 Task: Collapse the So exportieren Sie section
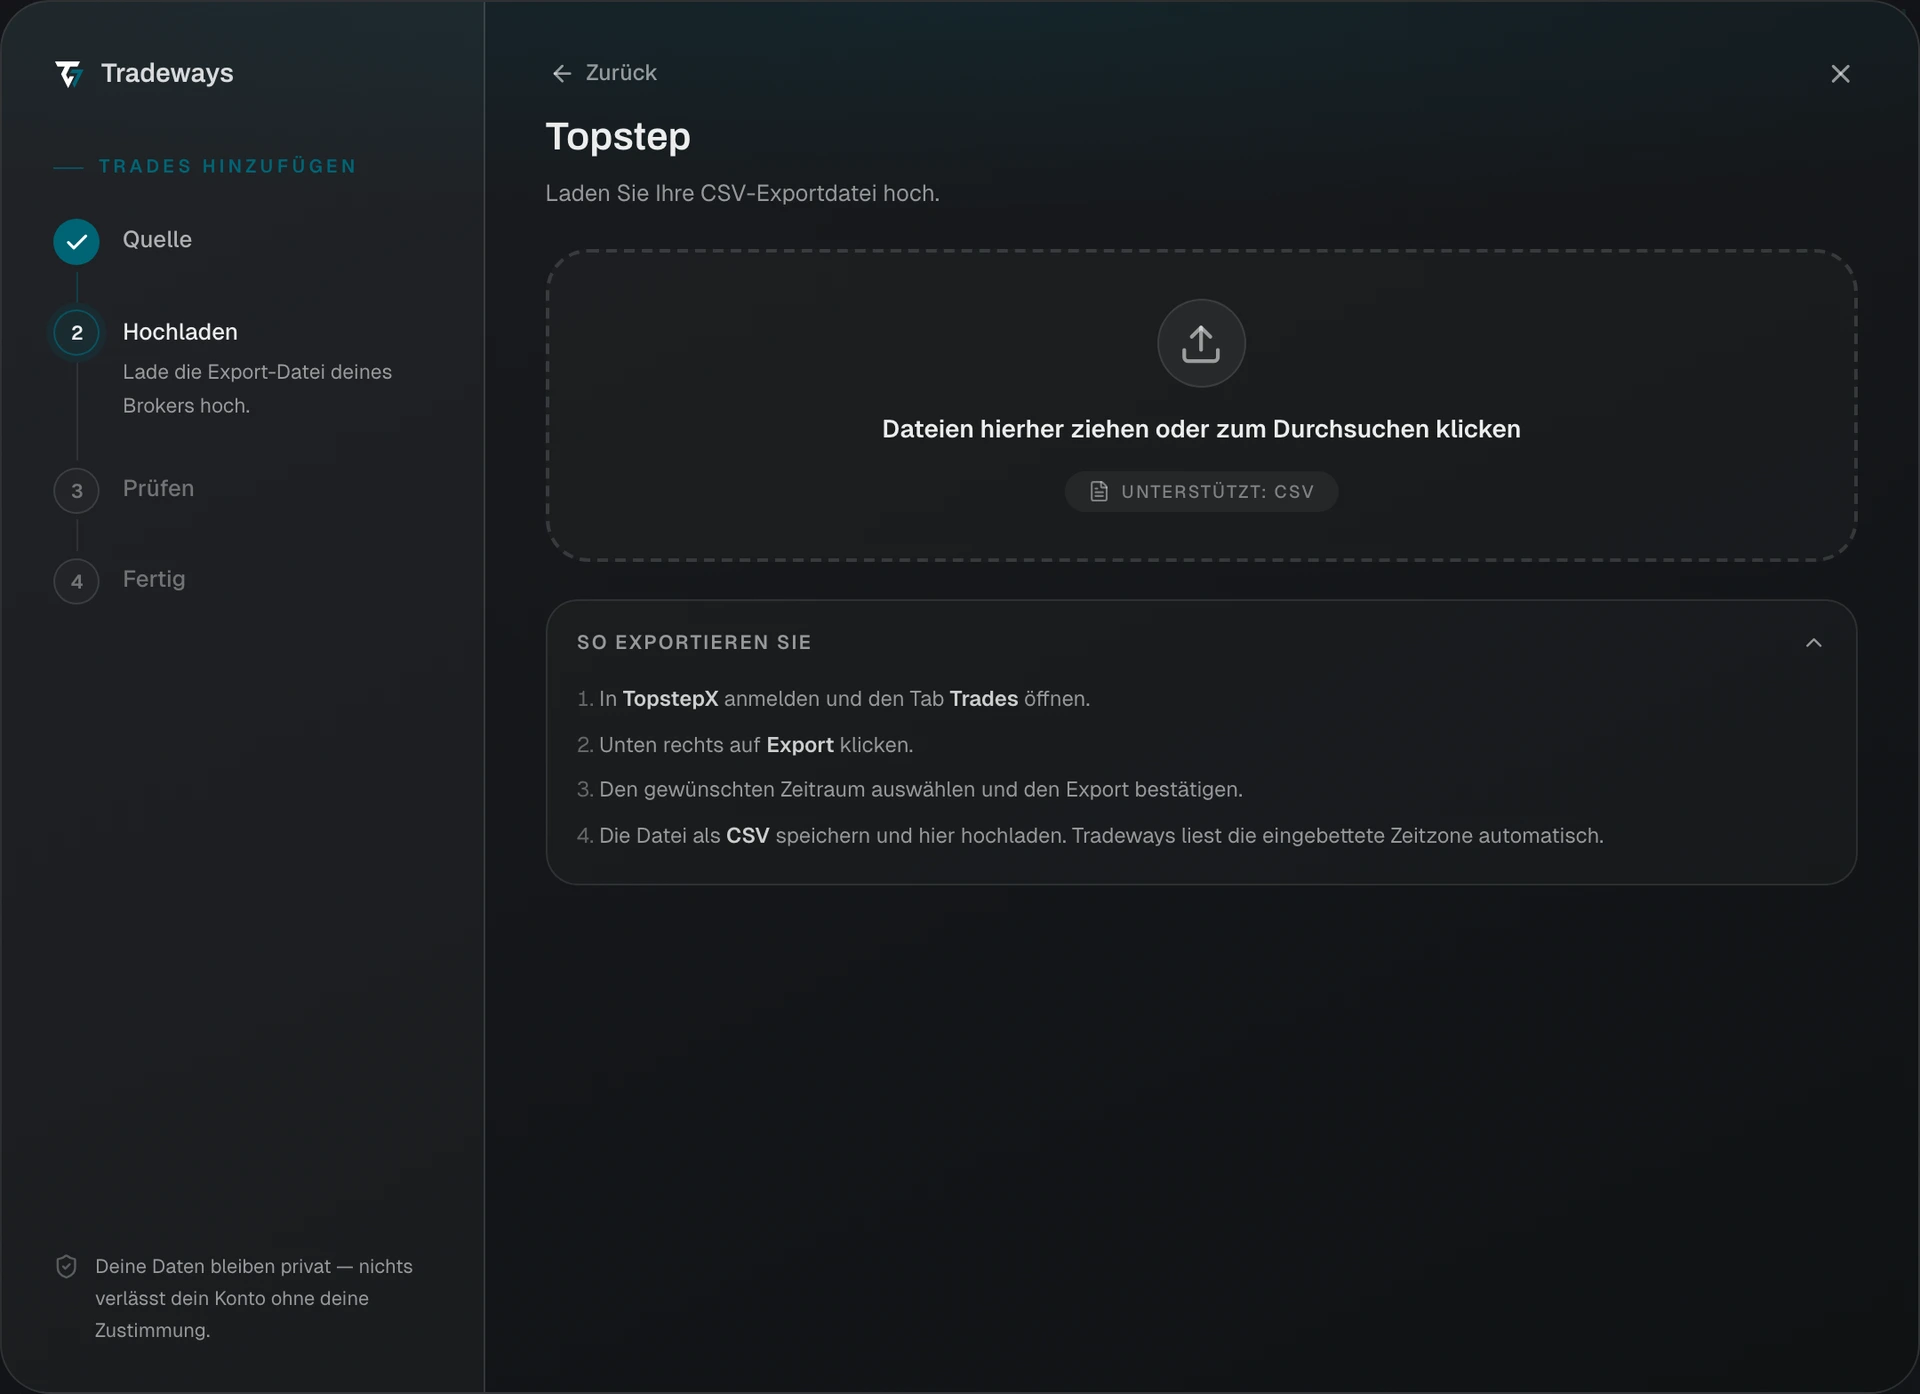point(1814,643)
